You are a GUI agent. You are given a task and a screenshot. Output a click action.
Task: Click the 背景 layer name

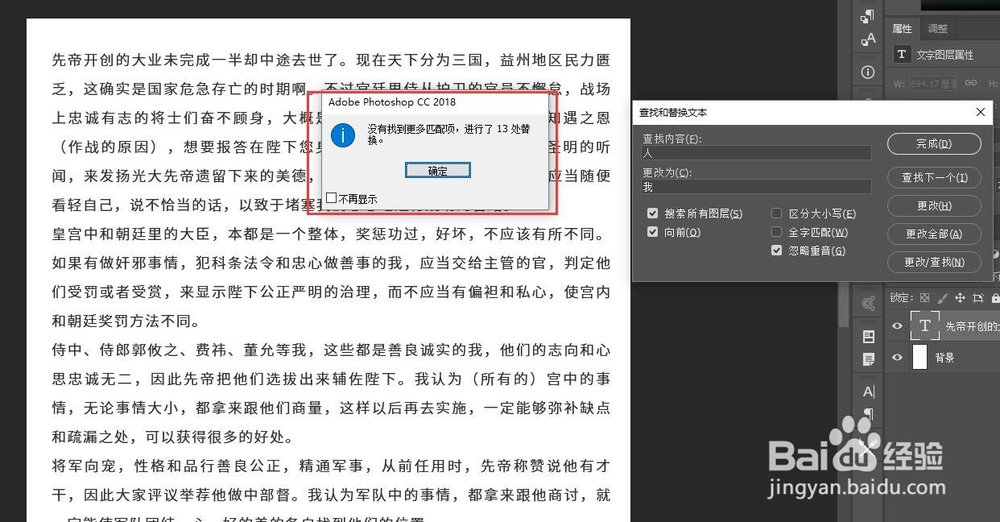click(945, 357)
